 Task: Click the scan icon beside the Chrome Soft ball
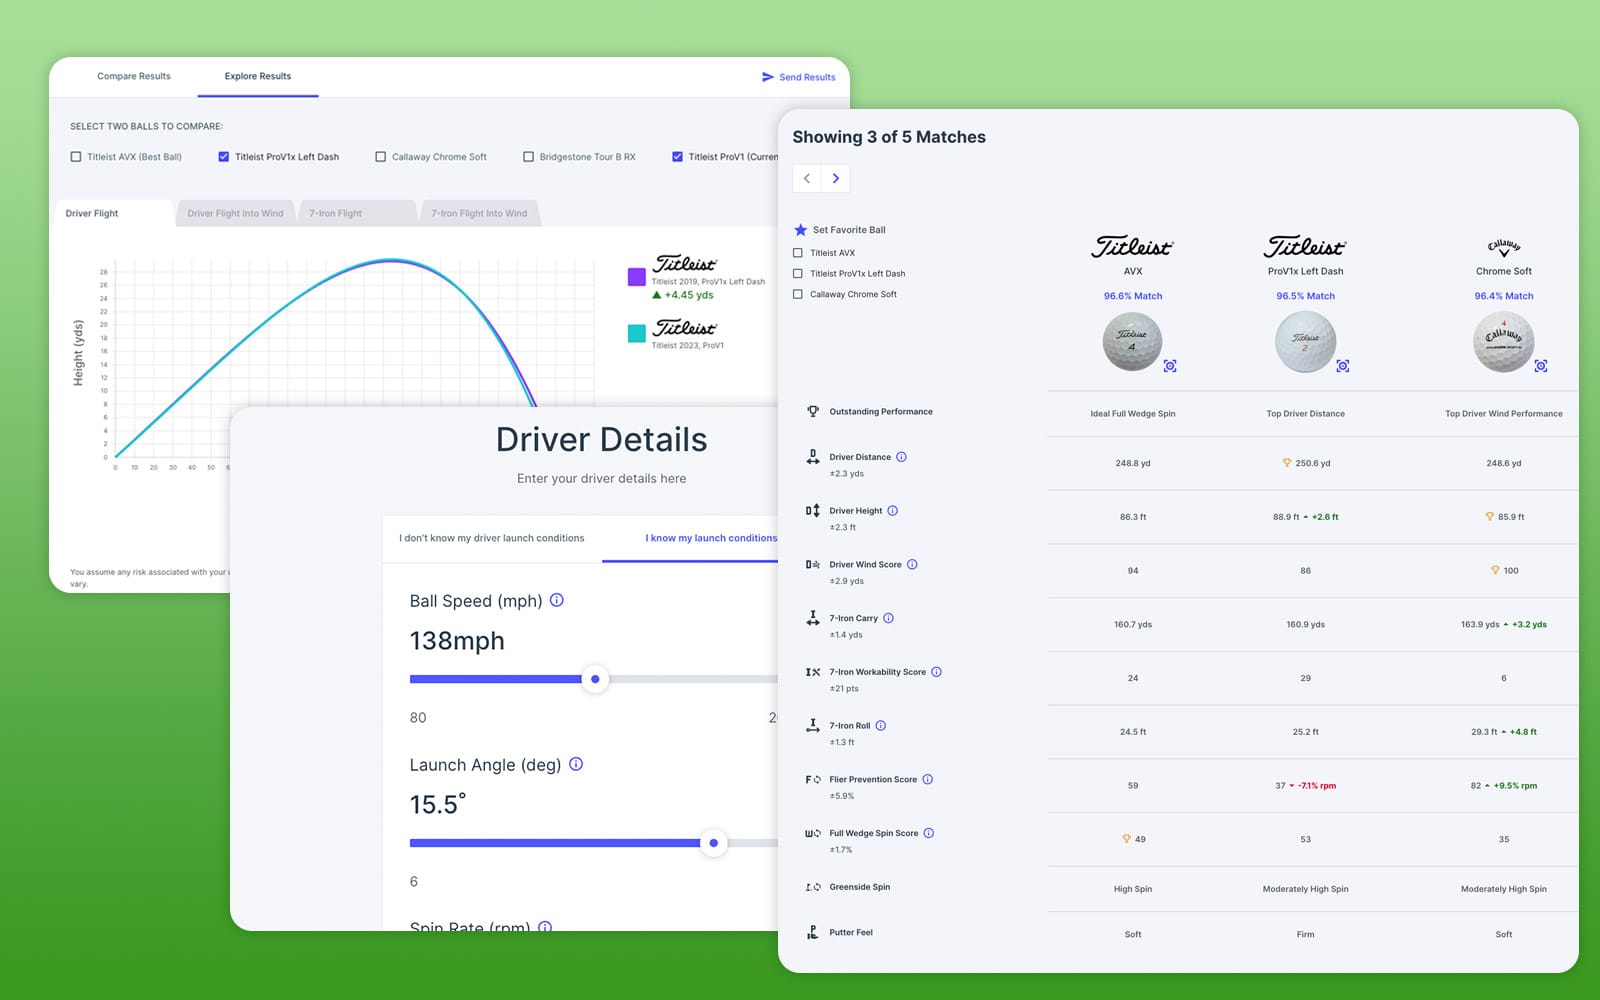pyautogui.click(x=1541, y=366)
